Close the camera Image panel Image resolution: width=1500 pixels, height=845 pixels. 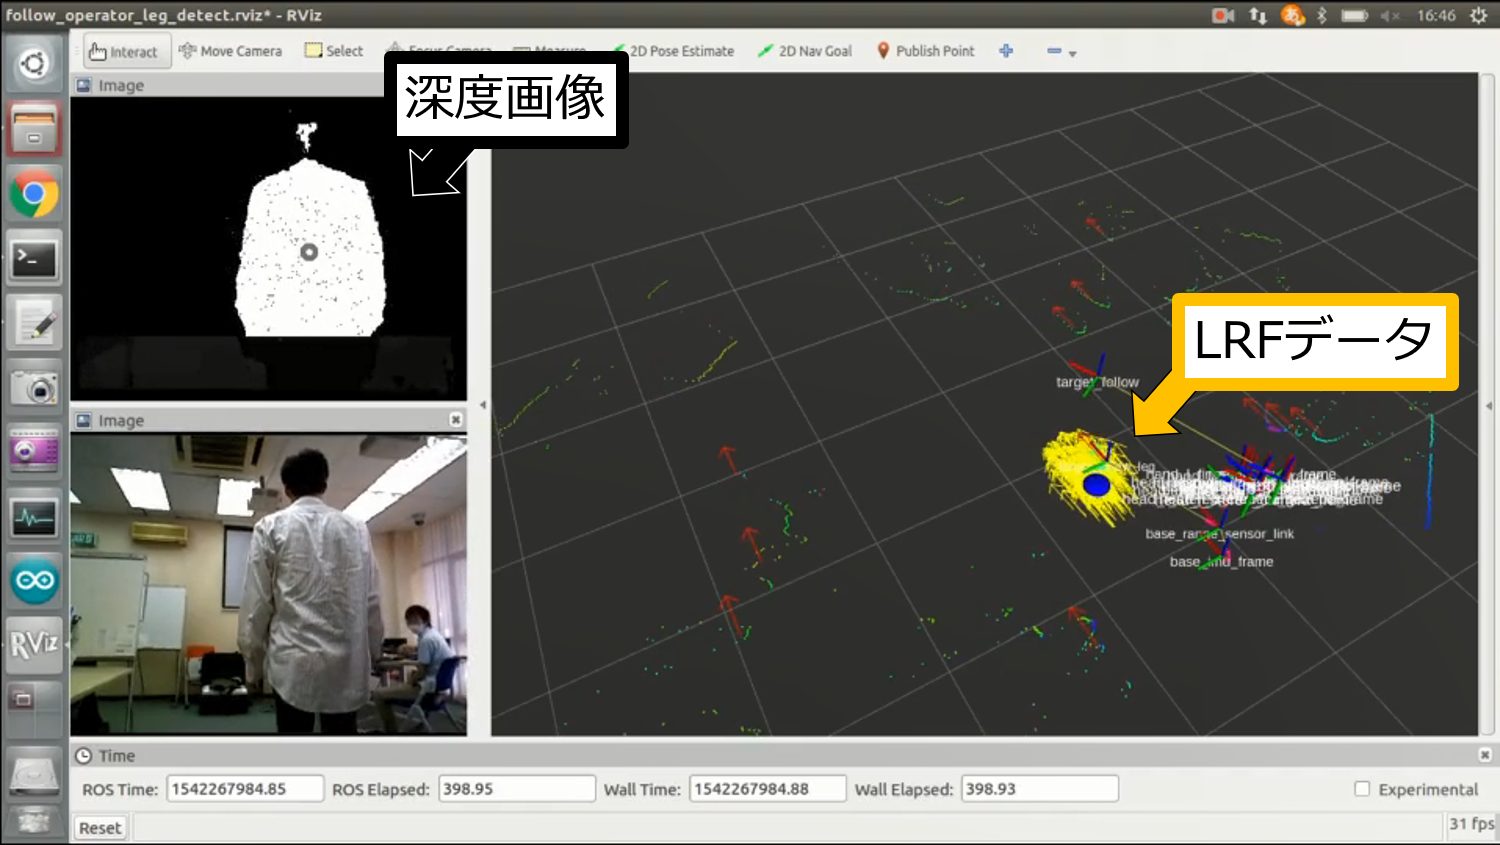click(456, 420)
